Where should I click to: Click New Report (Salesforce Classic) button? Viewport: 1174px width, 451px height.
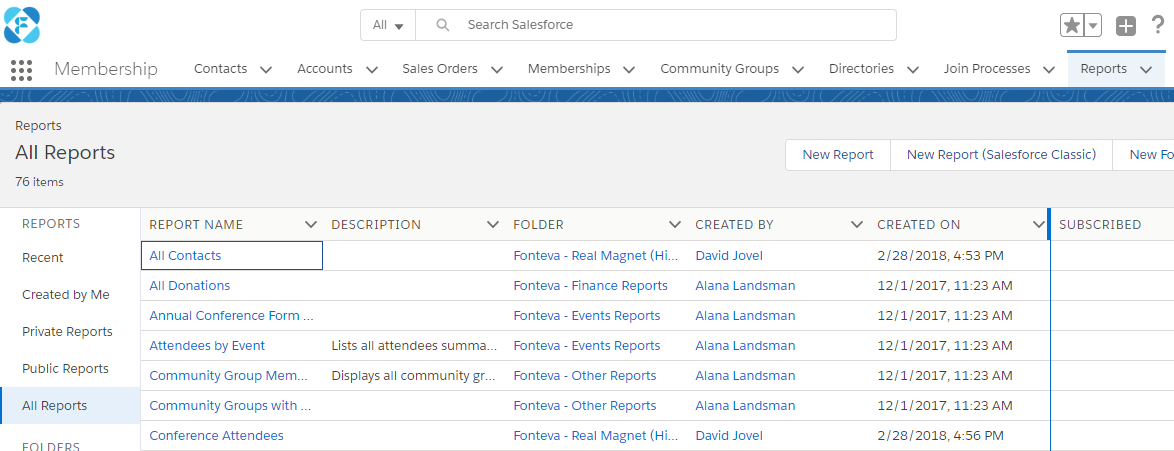[x=1001, y=155]
